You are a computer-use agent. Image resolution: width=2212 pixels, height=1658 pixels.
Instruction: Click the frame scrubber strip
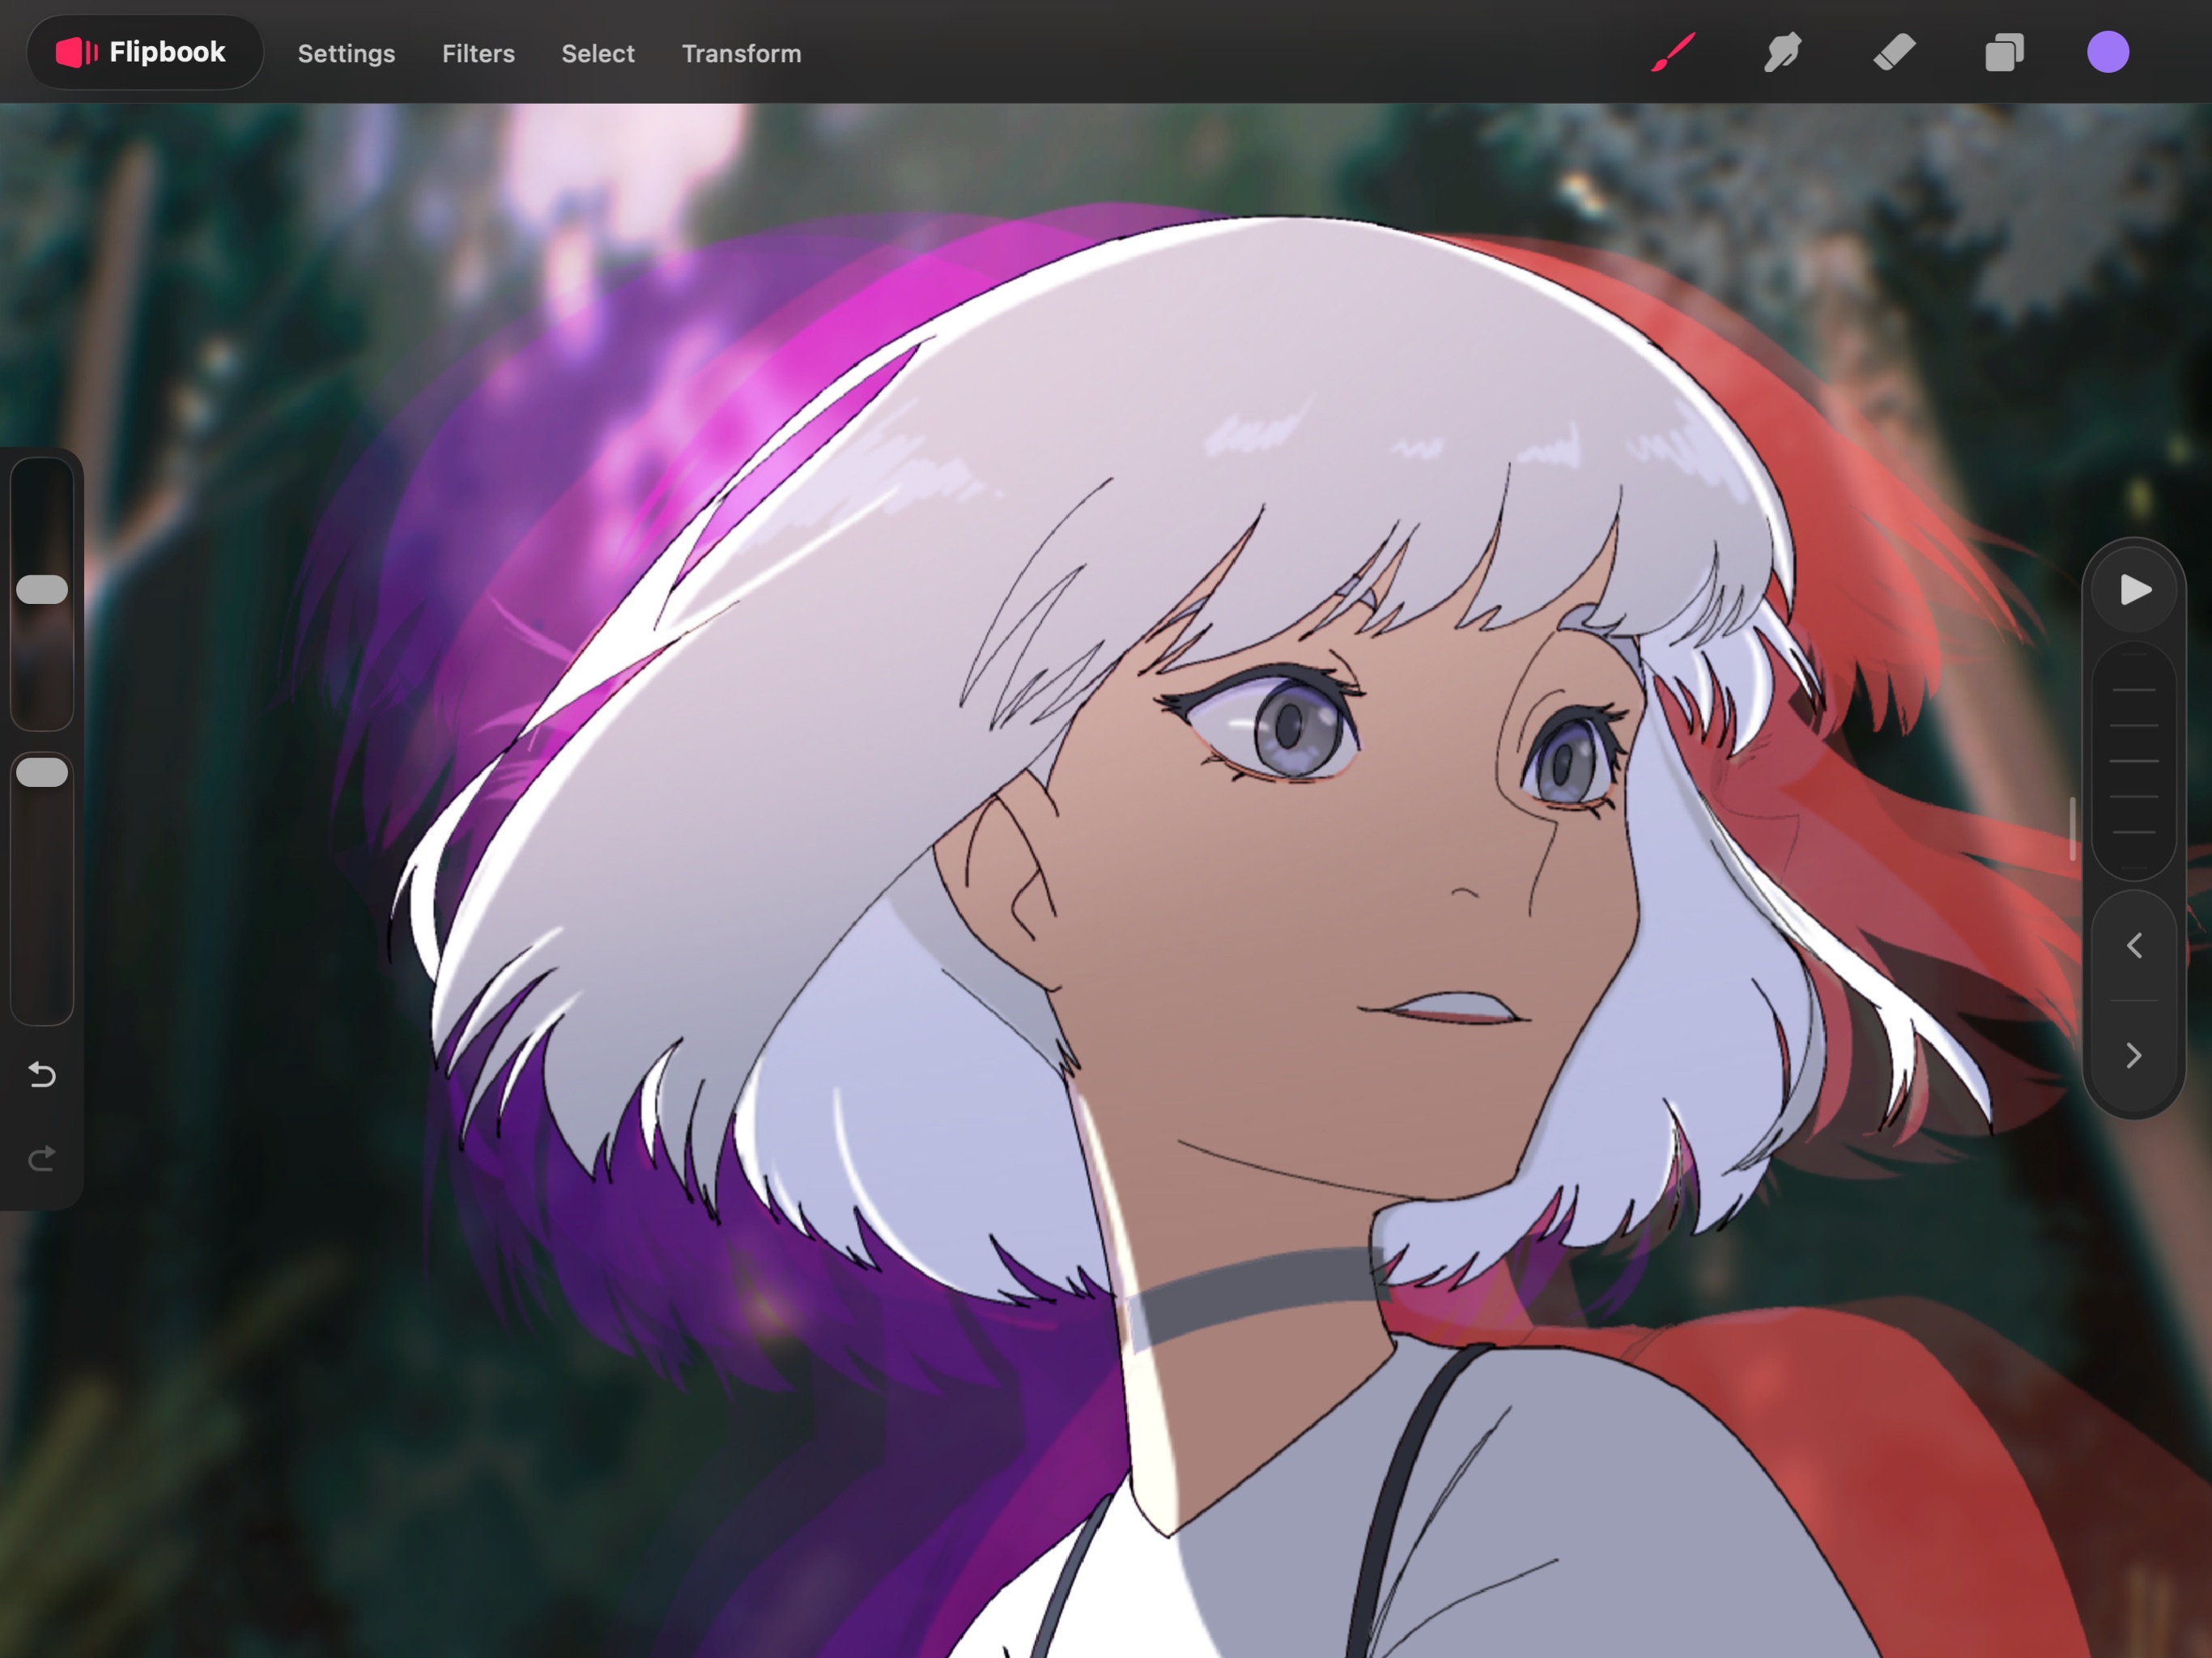pyautogui.click(x=2134, y=761)
